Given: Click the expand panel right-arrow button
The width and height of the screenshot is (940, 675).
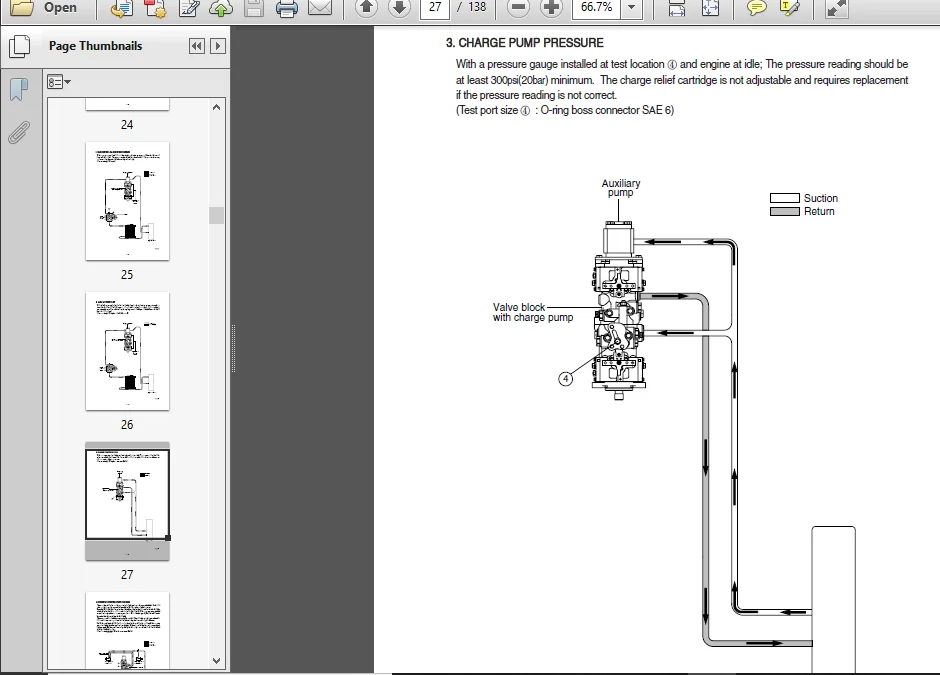Looking at the screenshot, I should (x=218, y=46).
